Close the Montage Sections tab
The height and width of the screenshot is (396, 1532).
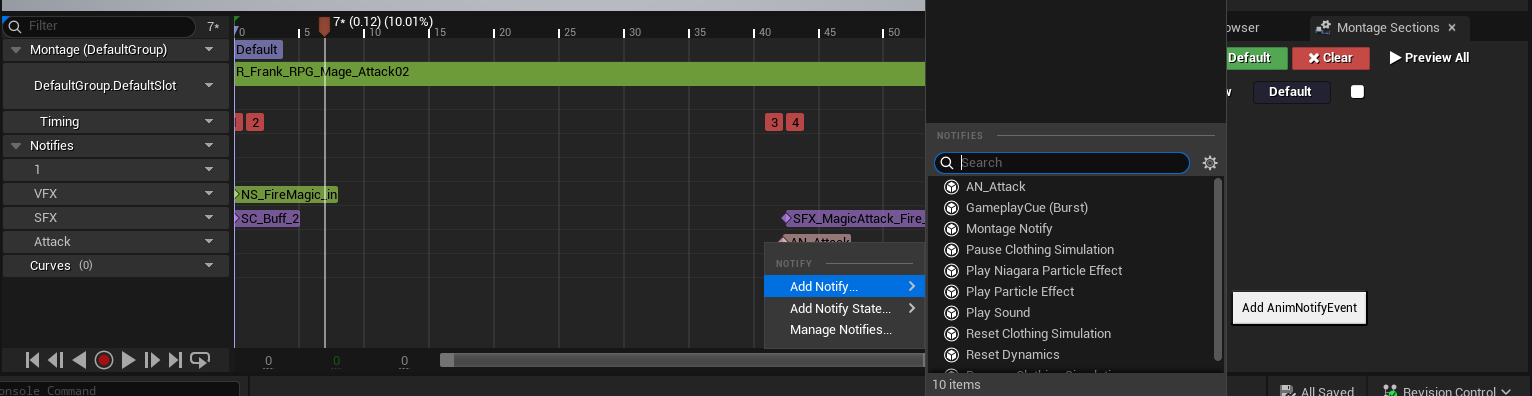(1452, 28)
